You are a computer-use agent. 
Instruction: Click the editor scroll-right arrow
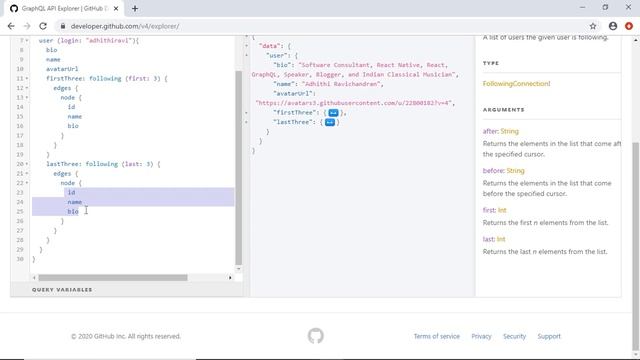tap(230, 278)
